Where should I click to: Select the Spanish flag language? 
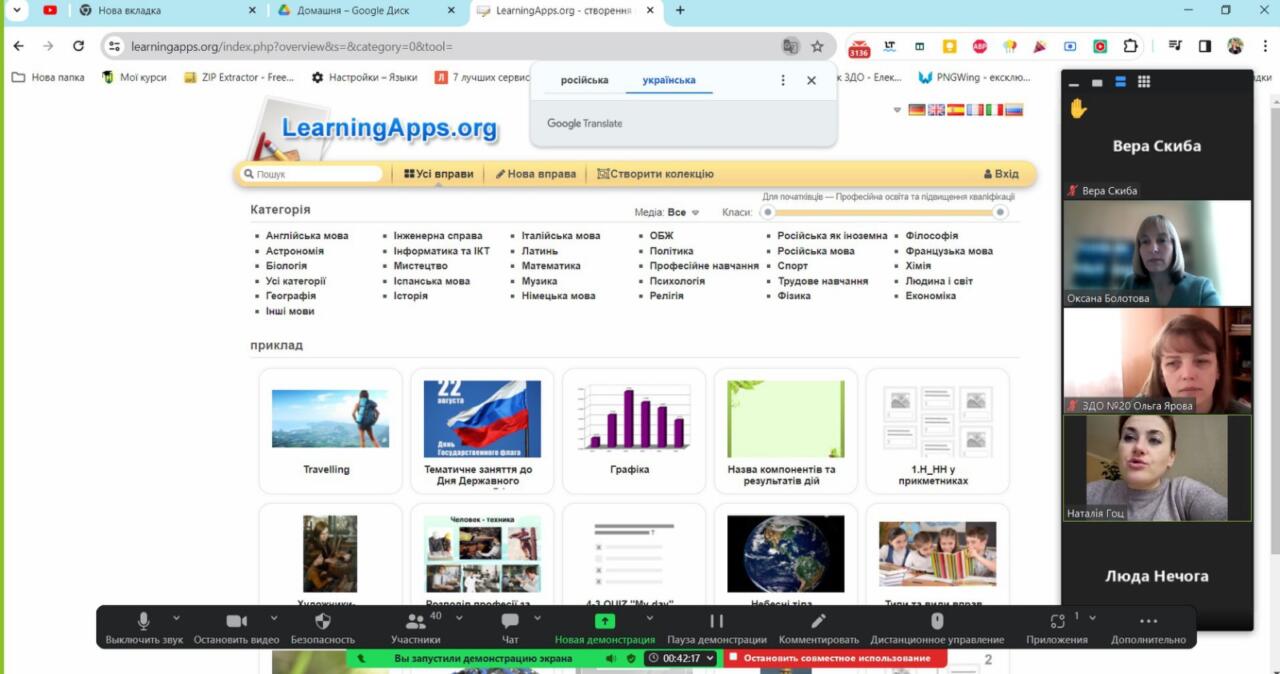point(956,110)
